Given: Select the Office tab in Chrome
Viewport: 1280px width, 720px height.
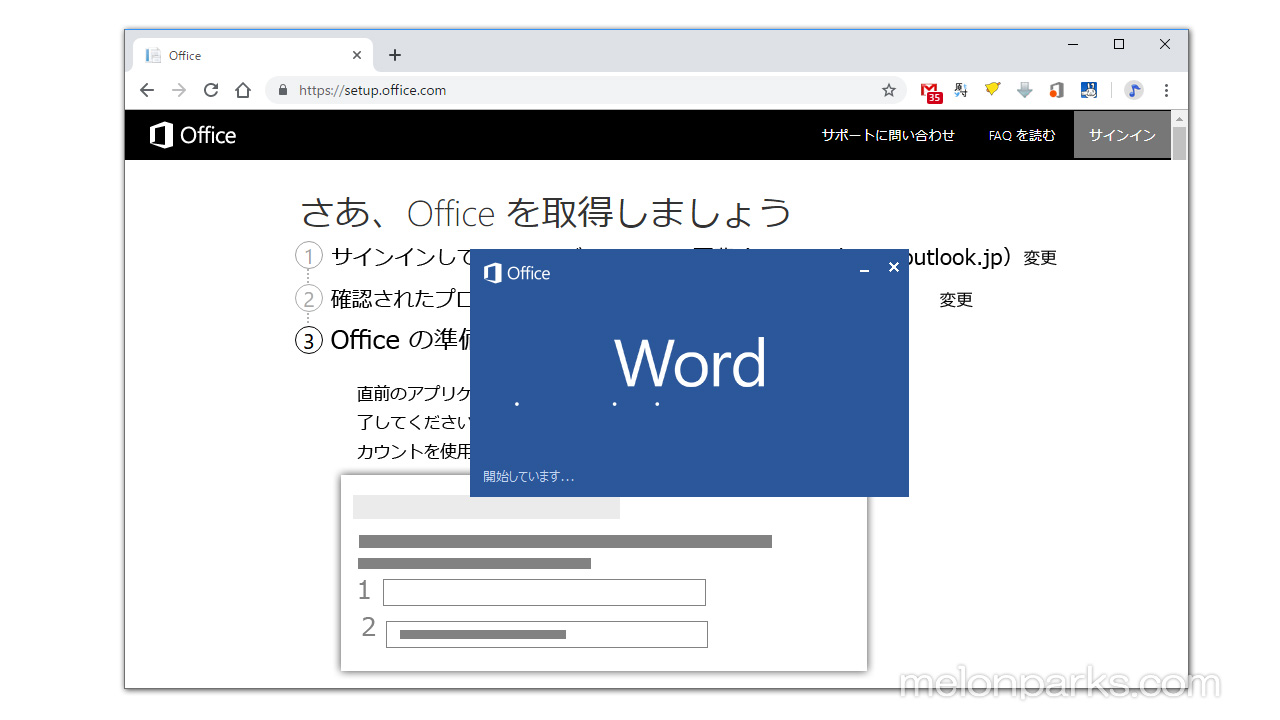Looking at the screenshot, I should (x=254, y=55).
